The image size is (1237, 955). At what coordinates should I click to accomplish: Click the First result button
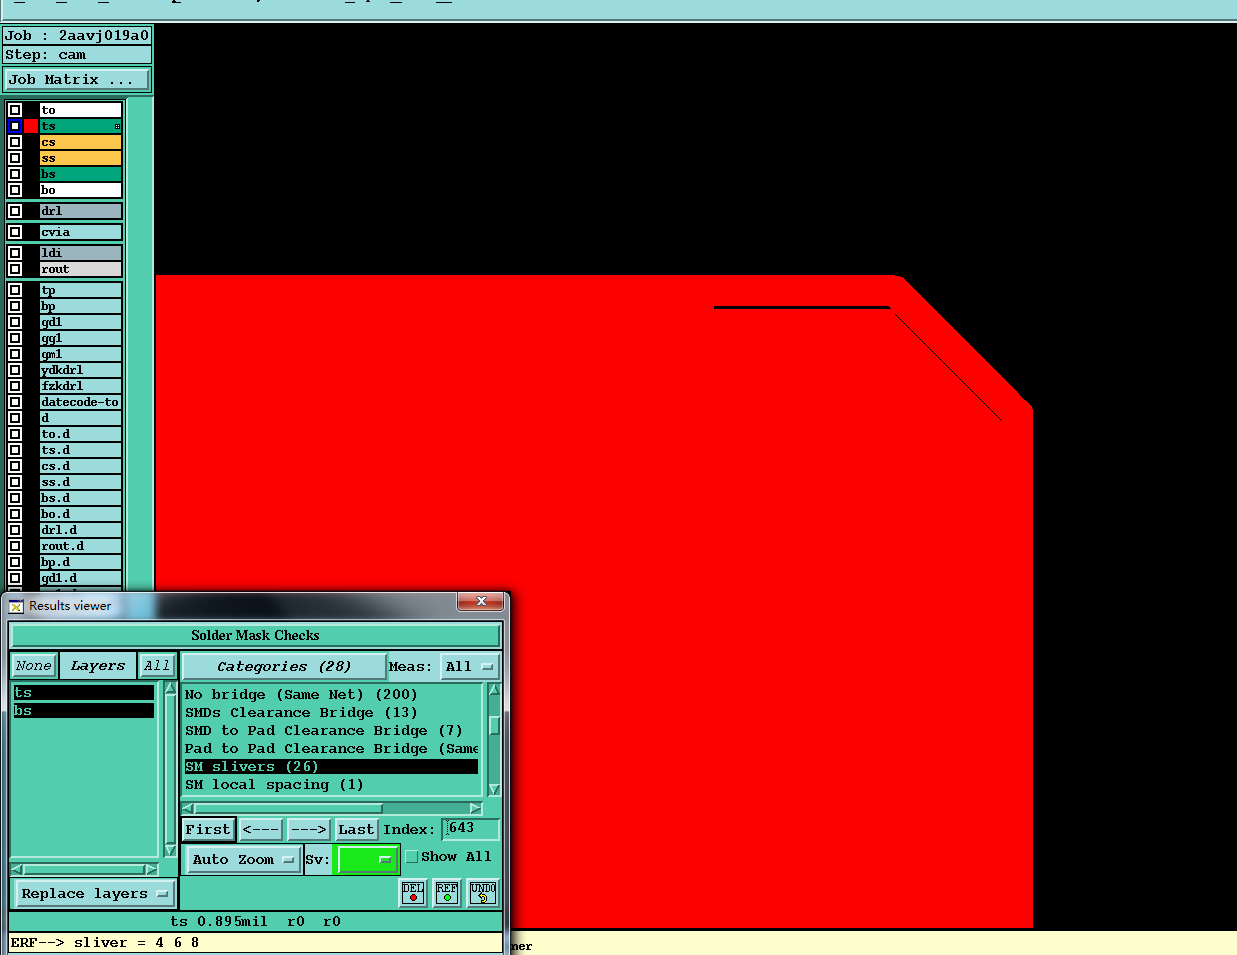click(x=208, y=830)
